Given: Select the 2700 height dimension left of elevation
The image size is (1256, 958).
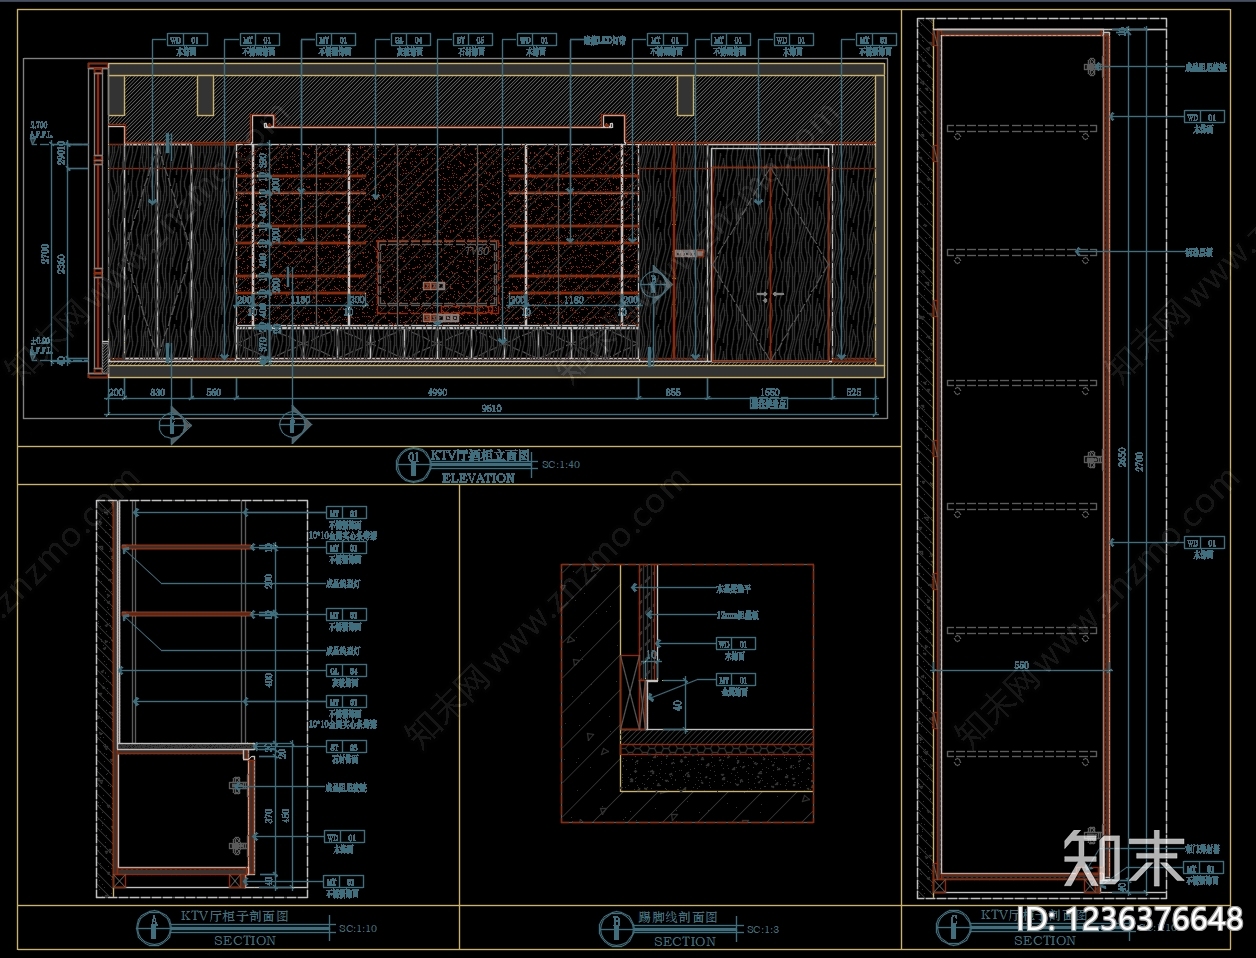Looking at the screenshot, I should pyautogui.click(x=44, y=255).
